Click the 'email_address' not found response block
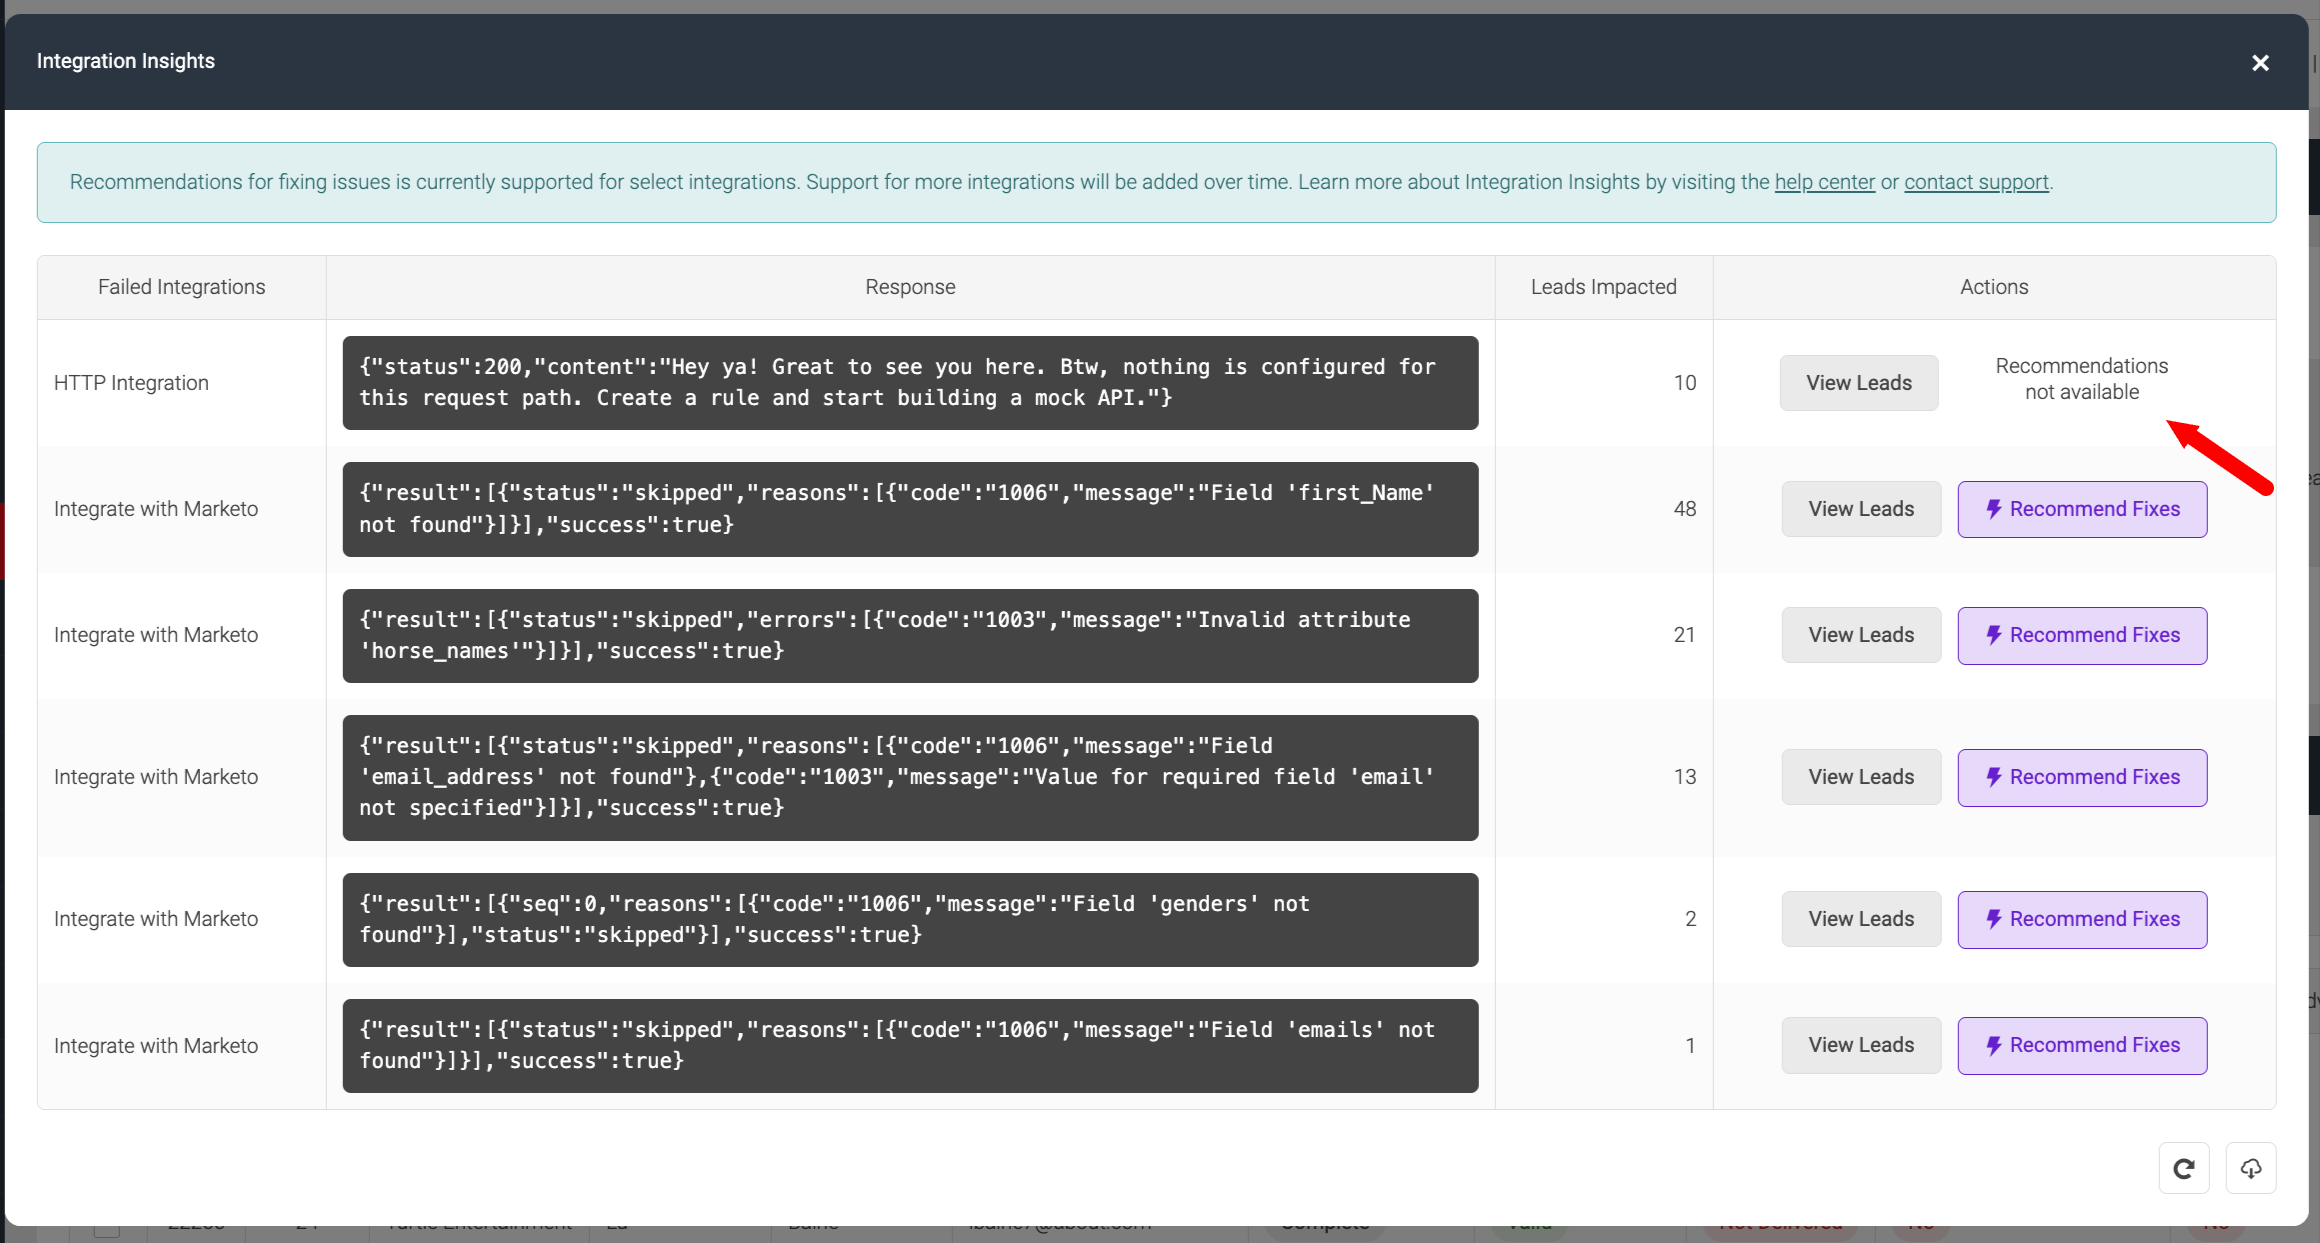Viewport: 2320px width, 1243px height. tap(910, 778)
